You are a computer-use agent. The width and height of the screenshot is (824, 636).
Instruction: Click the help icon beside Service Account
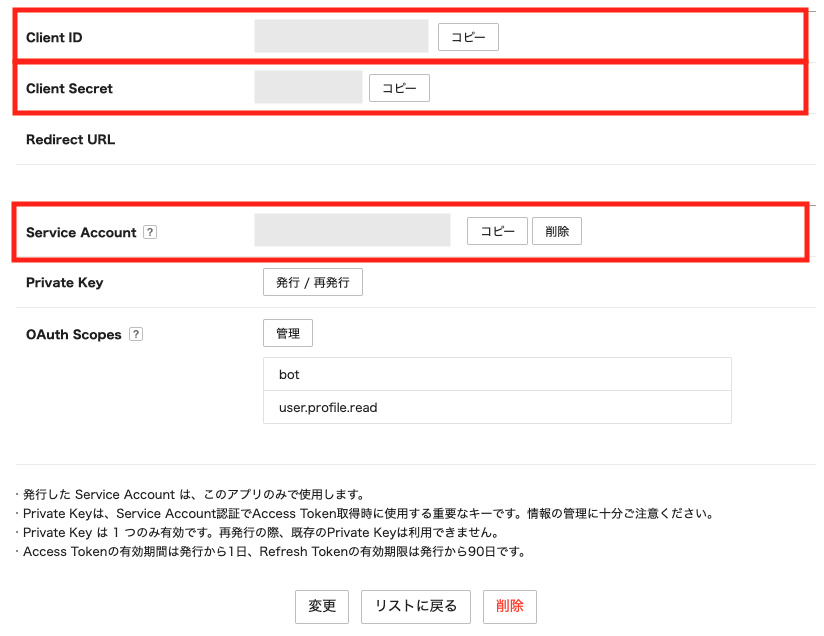(150, 232)
